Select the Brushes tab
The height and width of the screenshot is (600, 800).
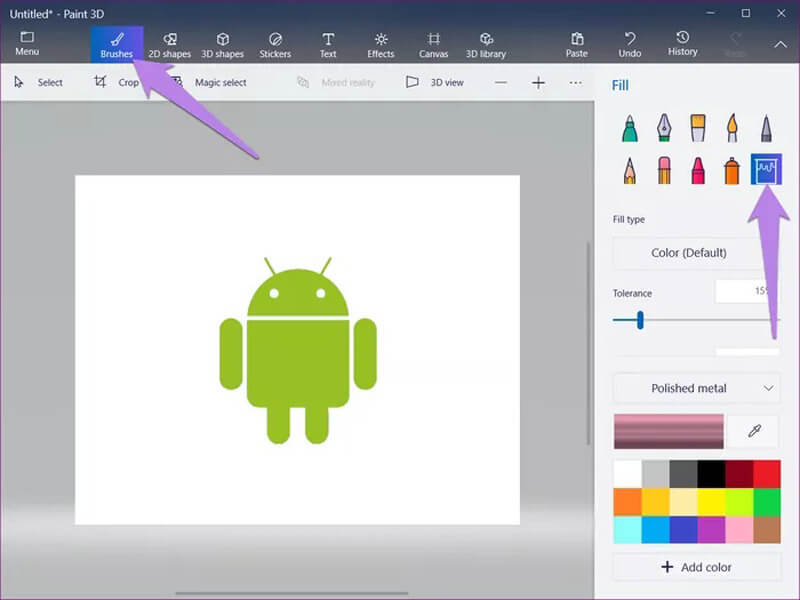tap(117, 45)
